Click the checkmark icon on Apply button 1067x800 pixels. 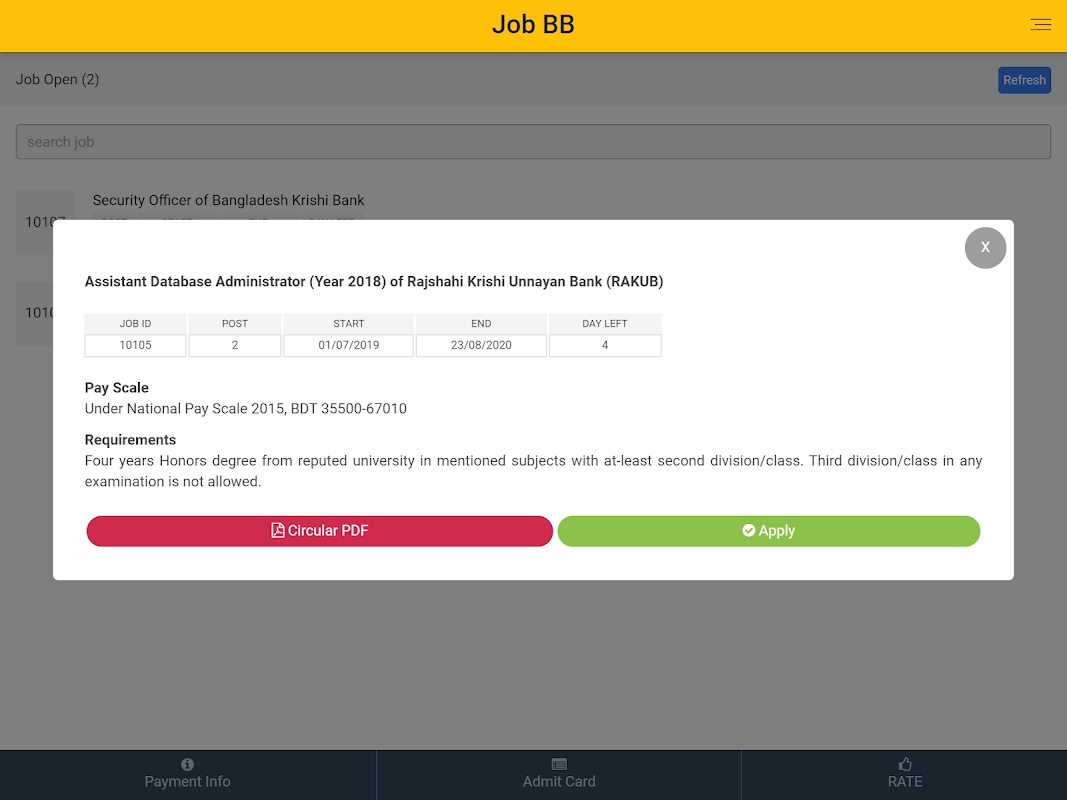[749, 530]
